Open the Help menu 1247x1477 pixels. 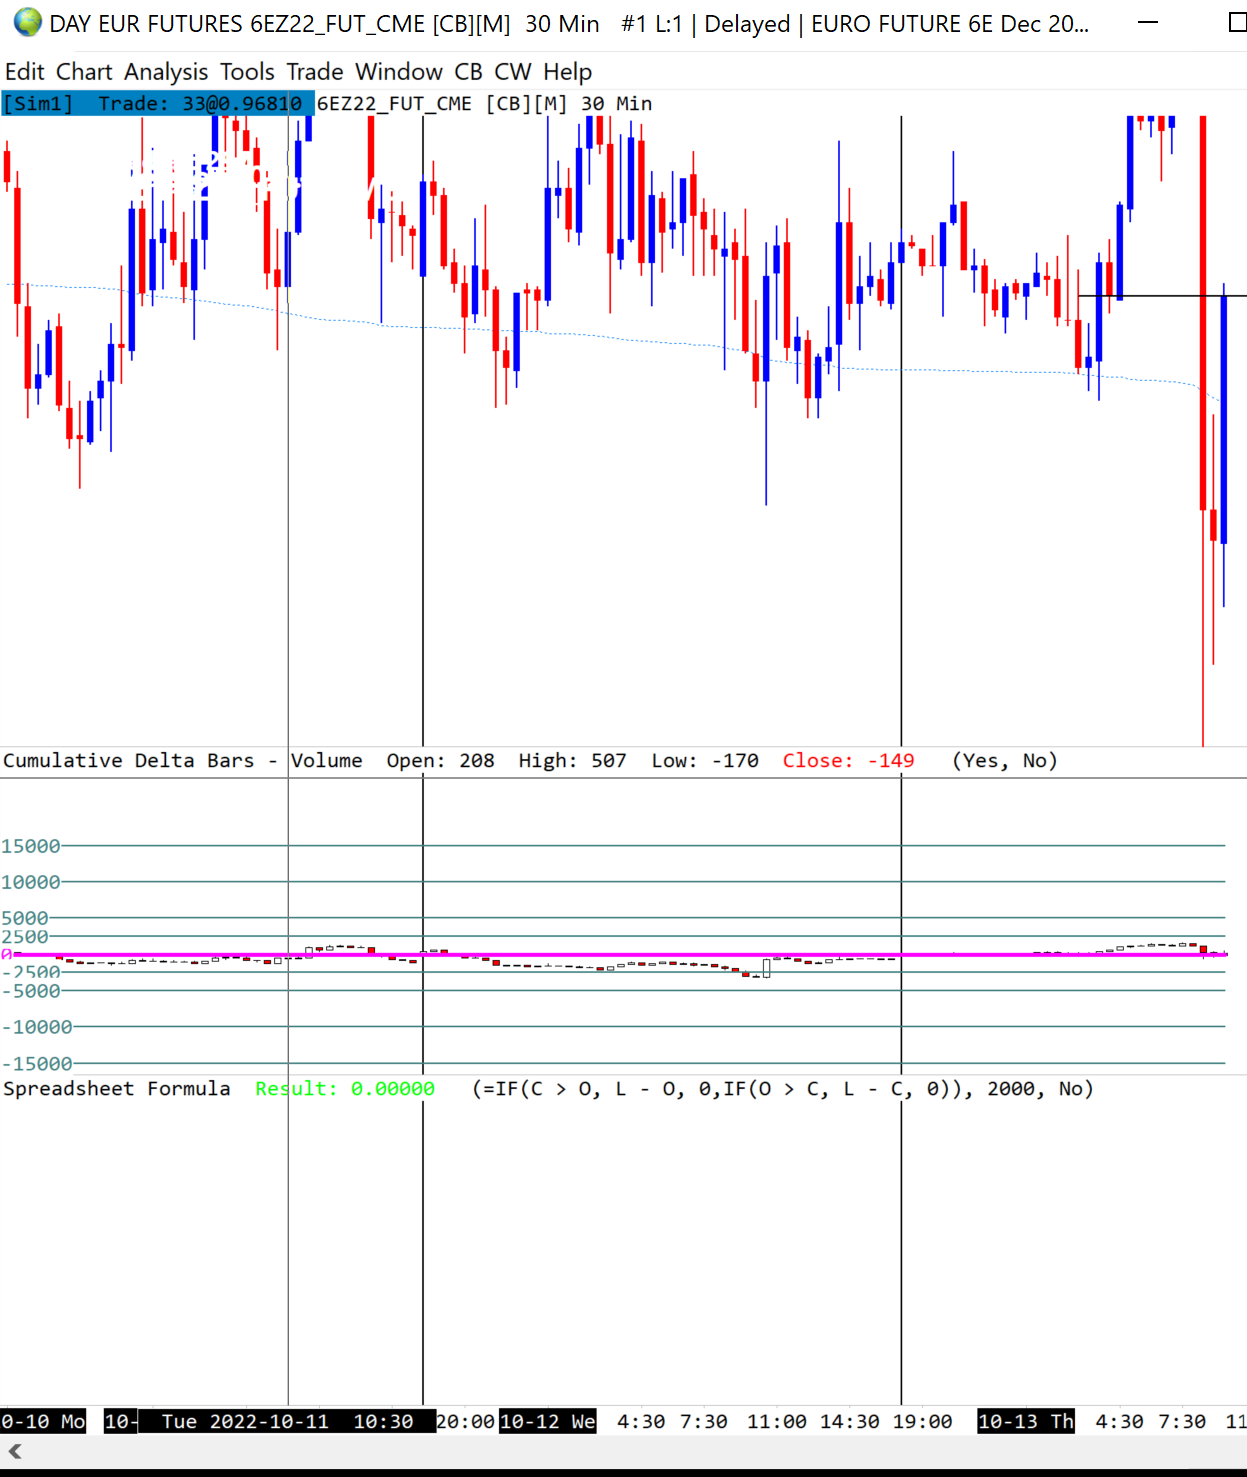[567, 72]
